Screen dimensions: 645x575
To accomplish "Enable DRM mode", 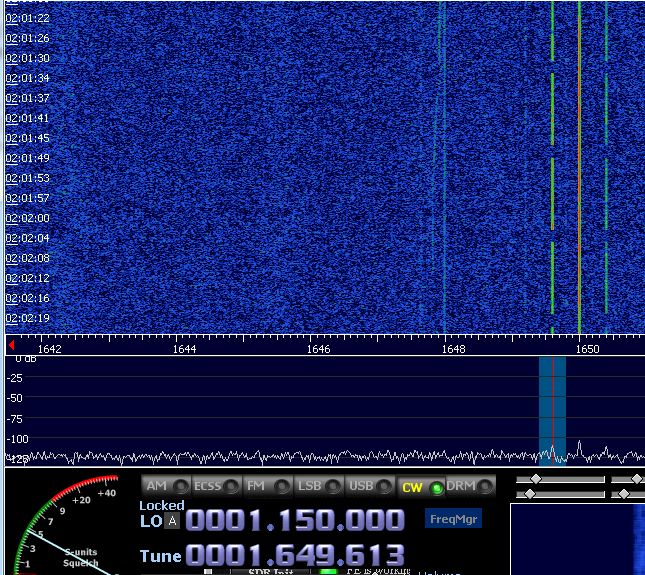I will (470, 486).
